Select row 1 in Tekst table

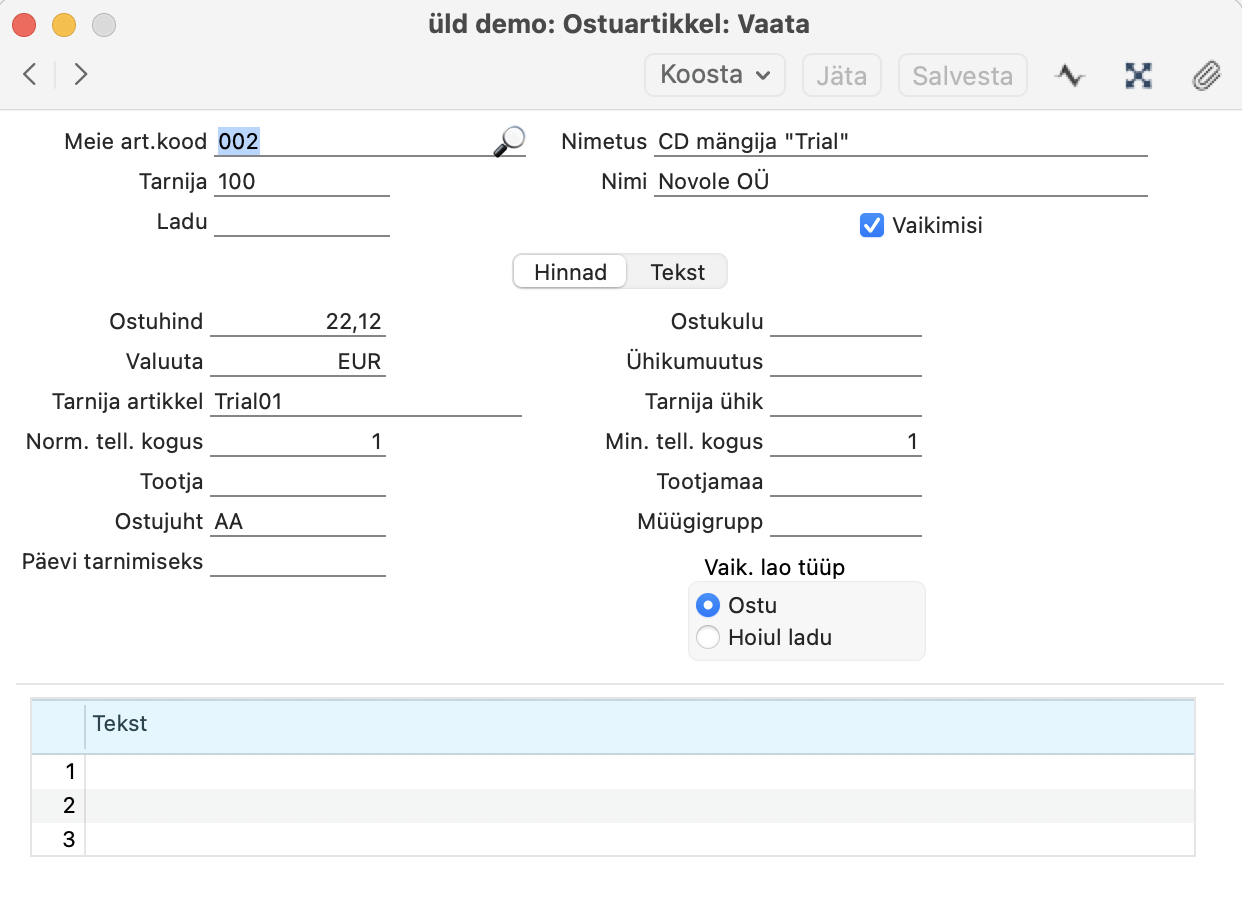640,772
